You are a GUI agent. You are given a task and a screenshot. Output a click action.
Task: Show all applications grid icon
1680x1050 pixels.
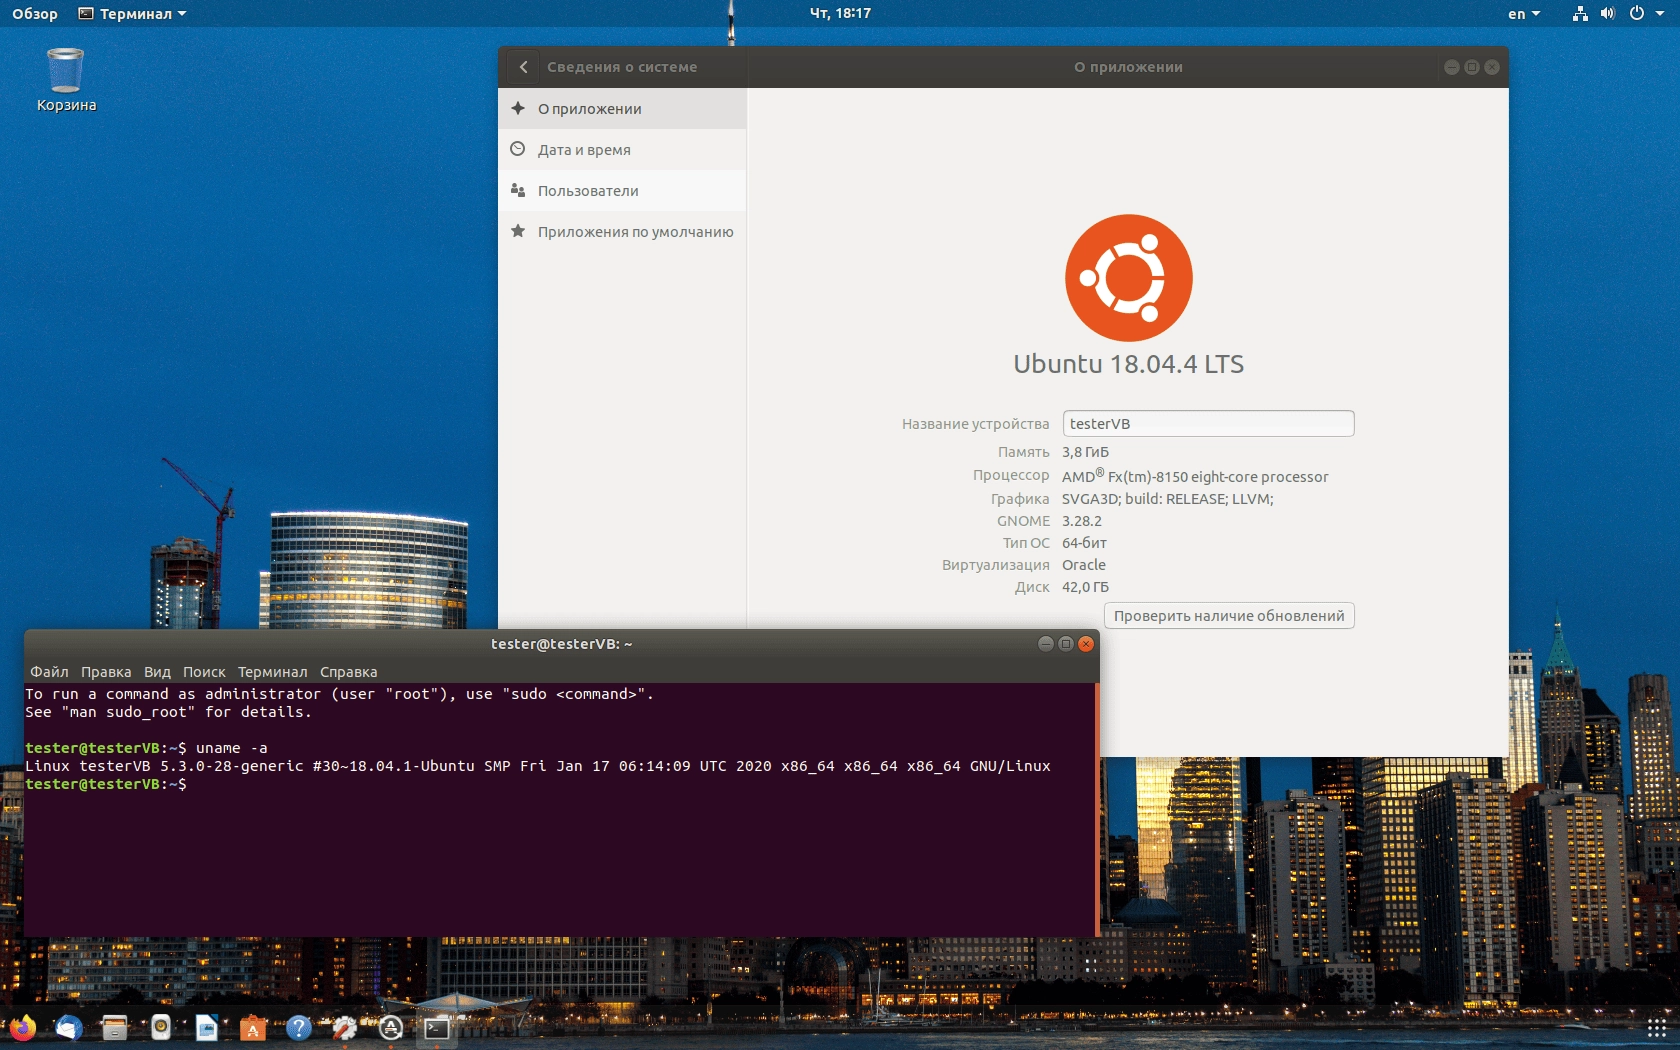click(1656, 1028)
